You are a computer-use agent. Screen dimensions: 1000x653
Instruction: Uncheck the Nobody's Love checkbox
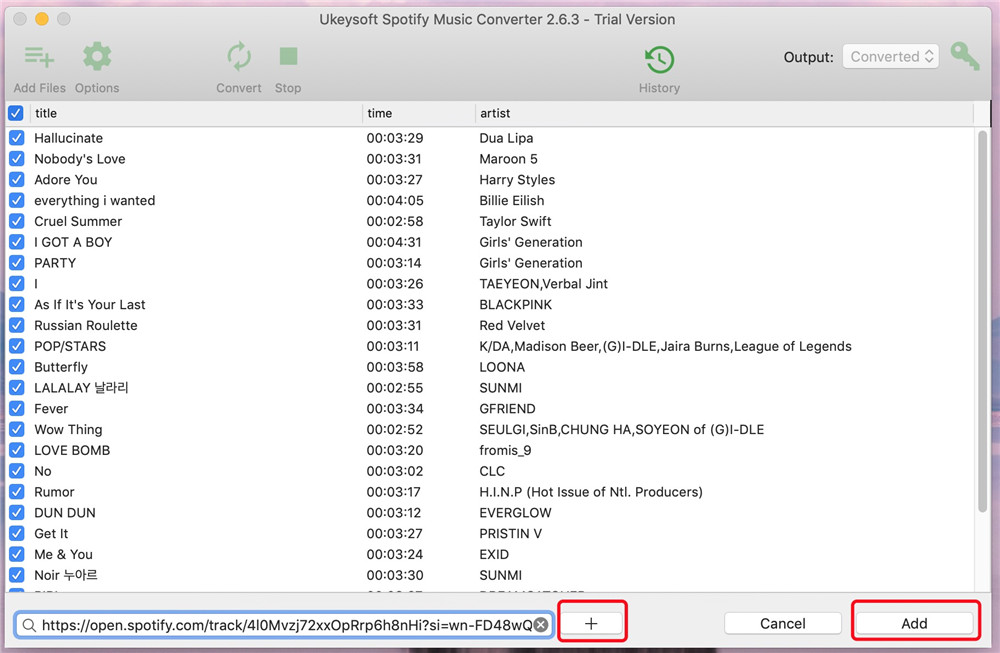point(17,159)
